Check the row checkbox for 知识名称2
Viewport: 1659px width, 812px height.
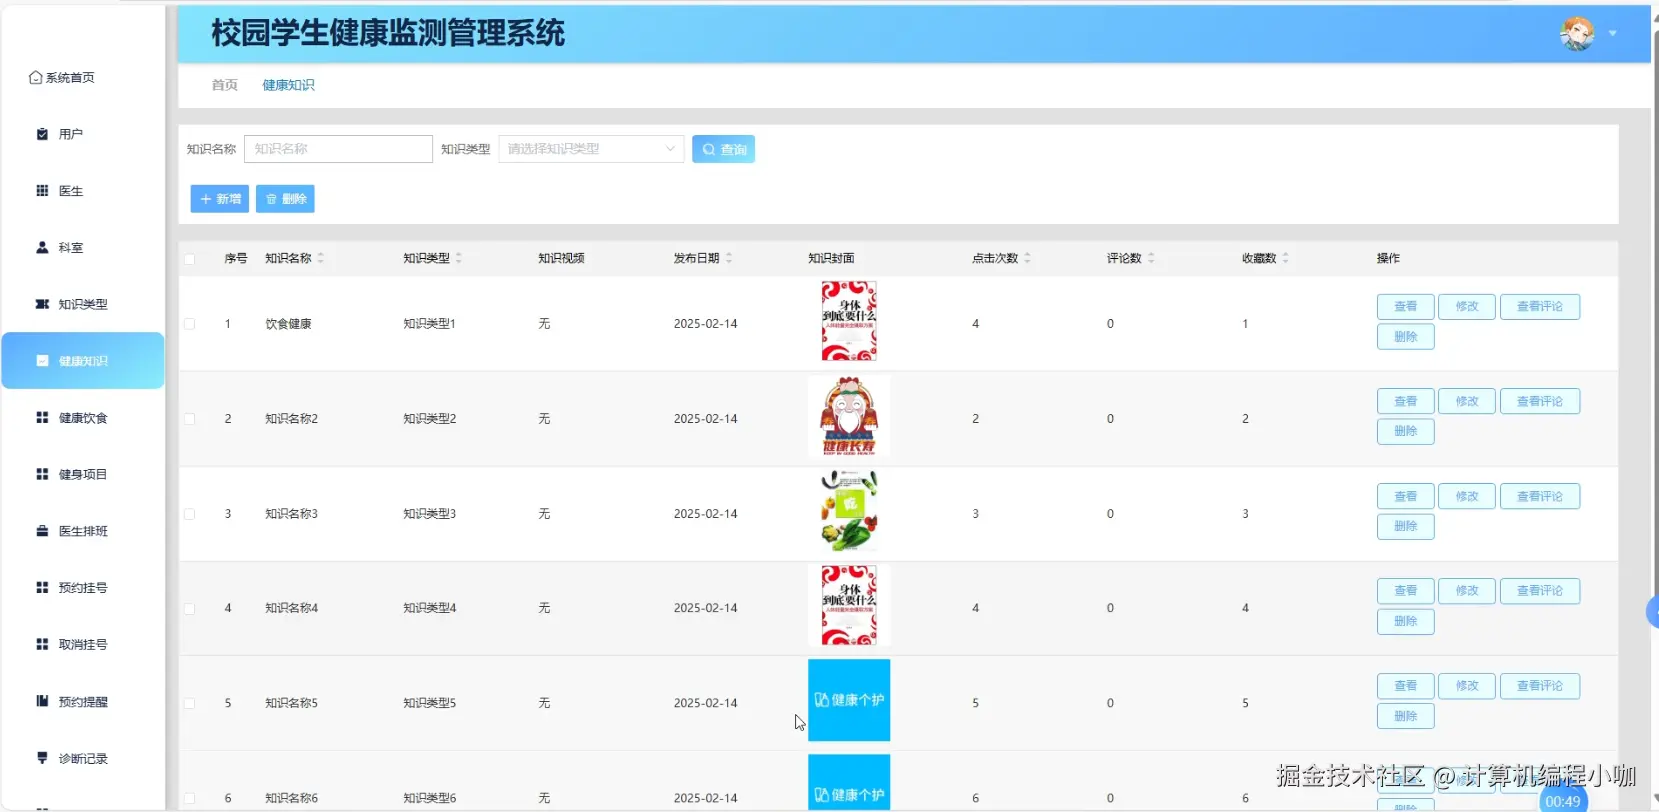click(x=189, y=419)
